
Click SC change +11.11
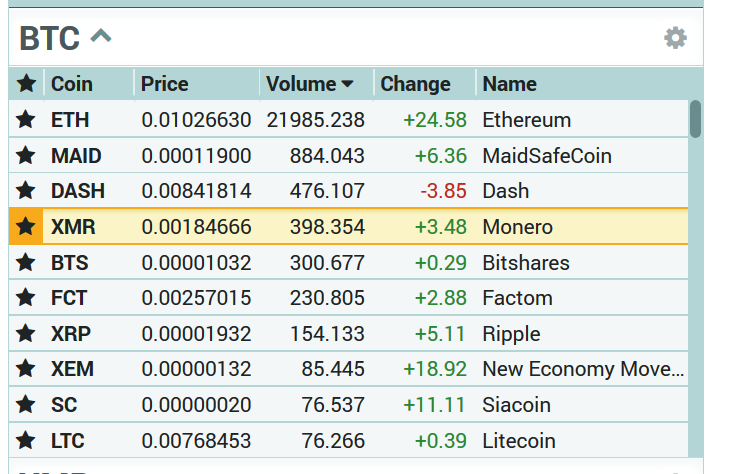point(434,405)
